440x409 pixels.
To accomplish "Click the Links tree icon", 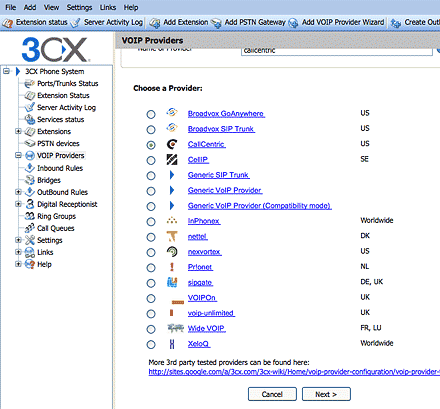I will click(30, 252).
